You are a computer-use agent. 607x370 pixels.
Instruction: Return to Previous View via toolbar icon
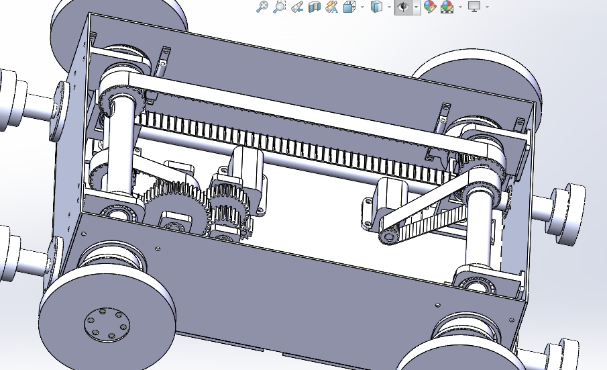click(x=297, y=7)
